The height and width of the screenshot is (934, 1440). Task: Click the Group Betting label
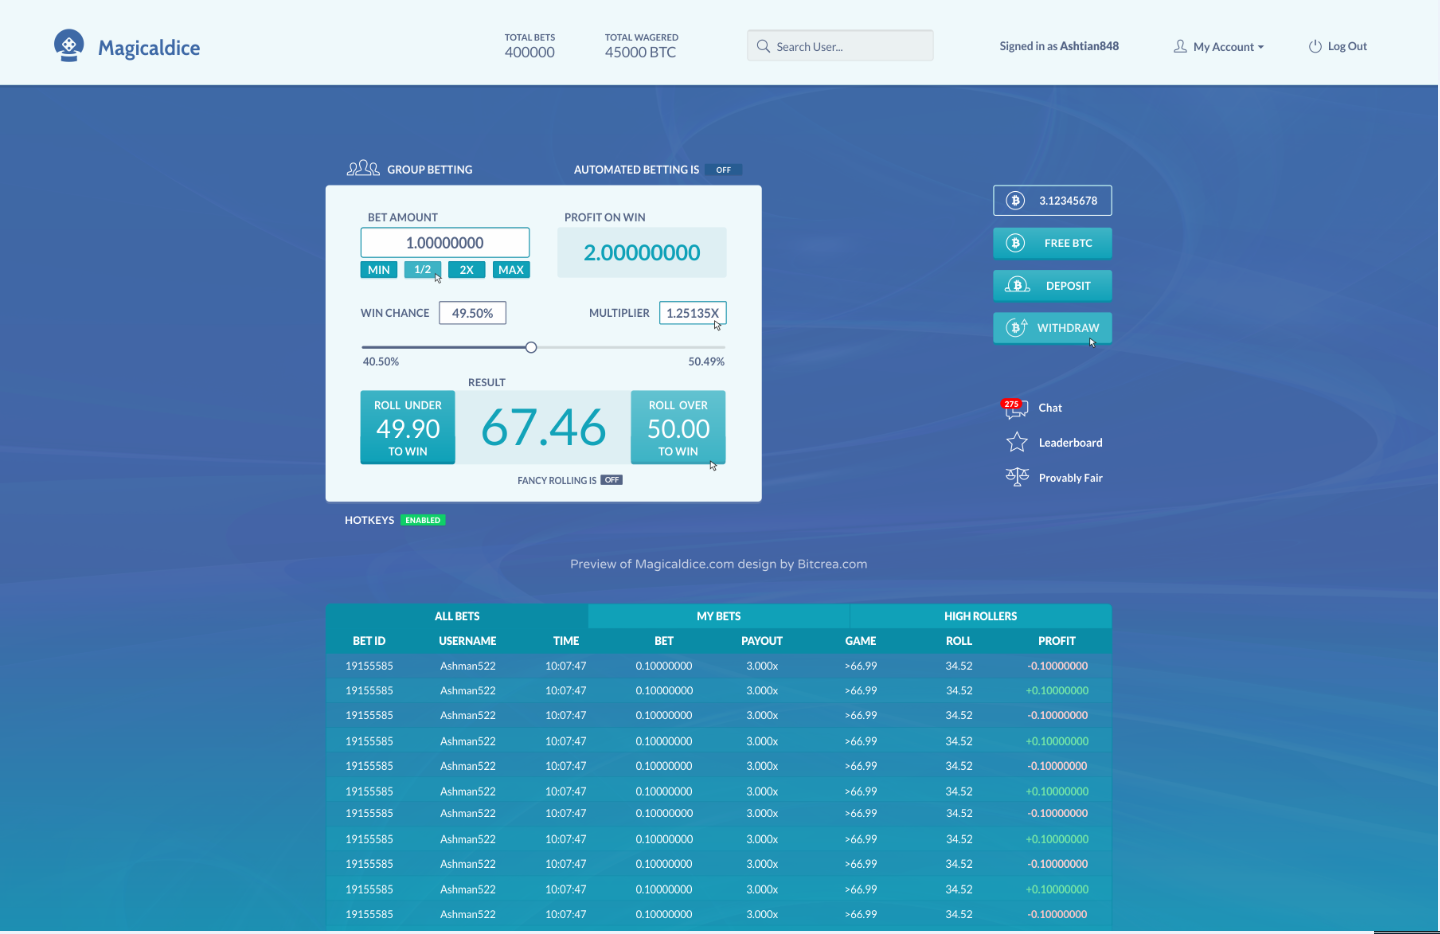click(x=430, y=170)
